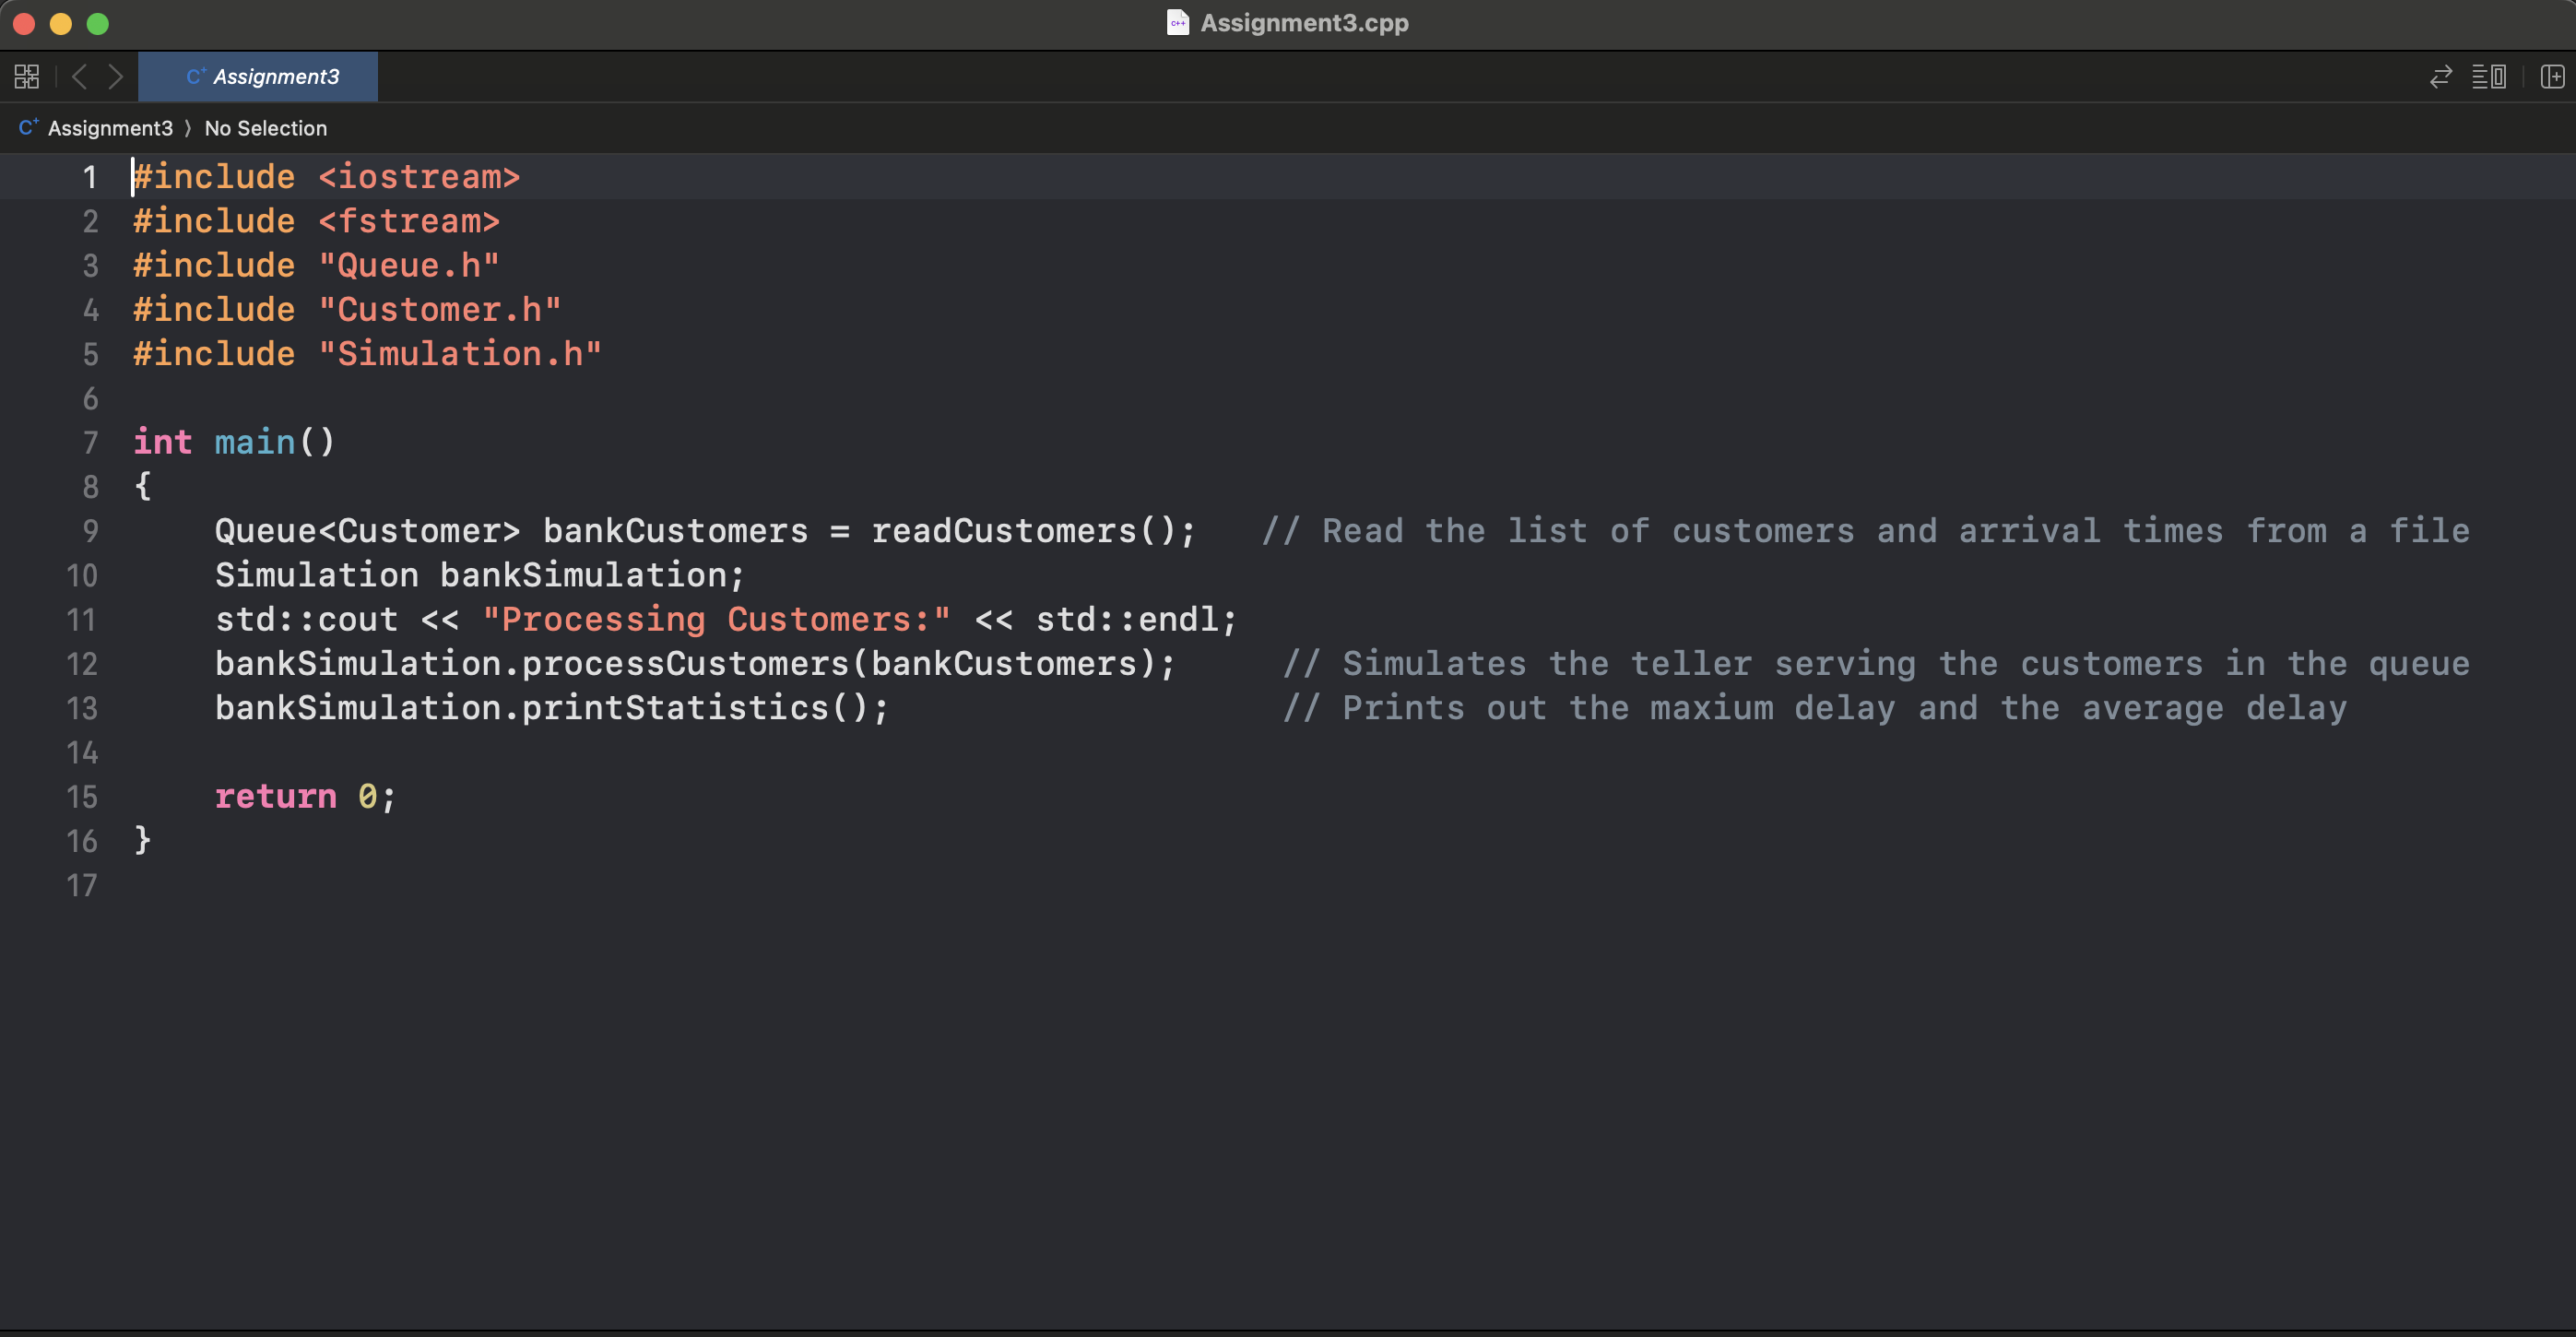Click the green zoom window button
Viewport: 2576px width, 1337px height.
[98, 24]
